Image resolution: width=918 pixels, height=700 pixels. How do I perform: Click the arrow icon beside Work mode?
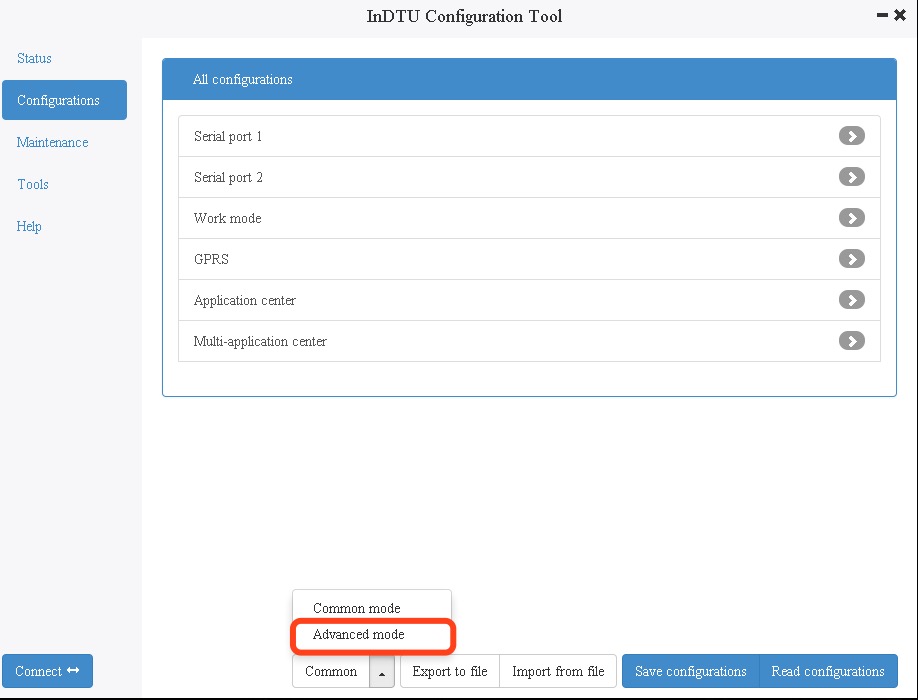tap(851, 218)
